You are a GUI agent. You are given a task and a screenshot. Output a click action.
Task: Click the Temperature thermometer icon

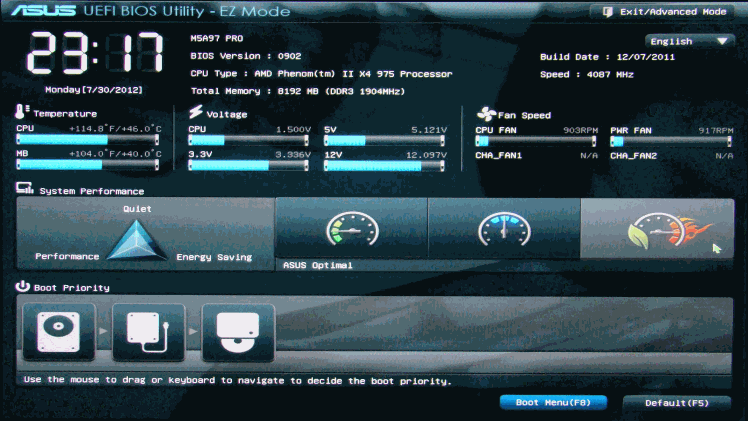pyautogui.click(x=22, y=112)
